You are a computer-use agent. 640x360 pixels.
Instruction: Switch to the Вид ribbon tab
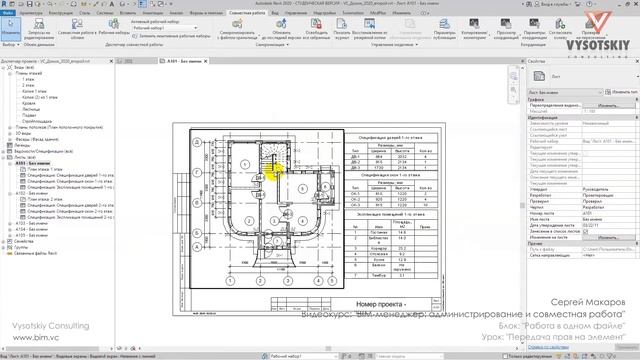(275, 13)
